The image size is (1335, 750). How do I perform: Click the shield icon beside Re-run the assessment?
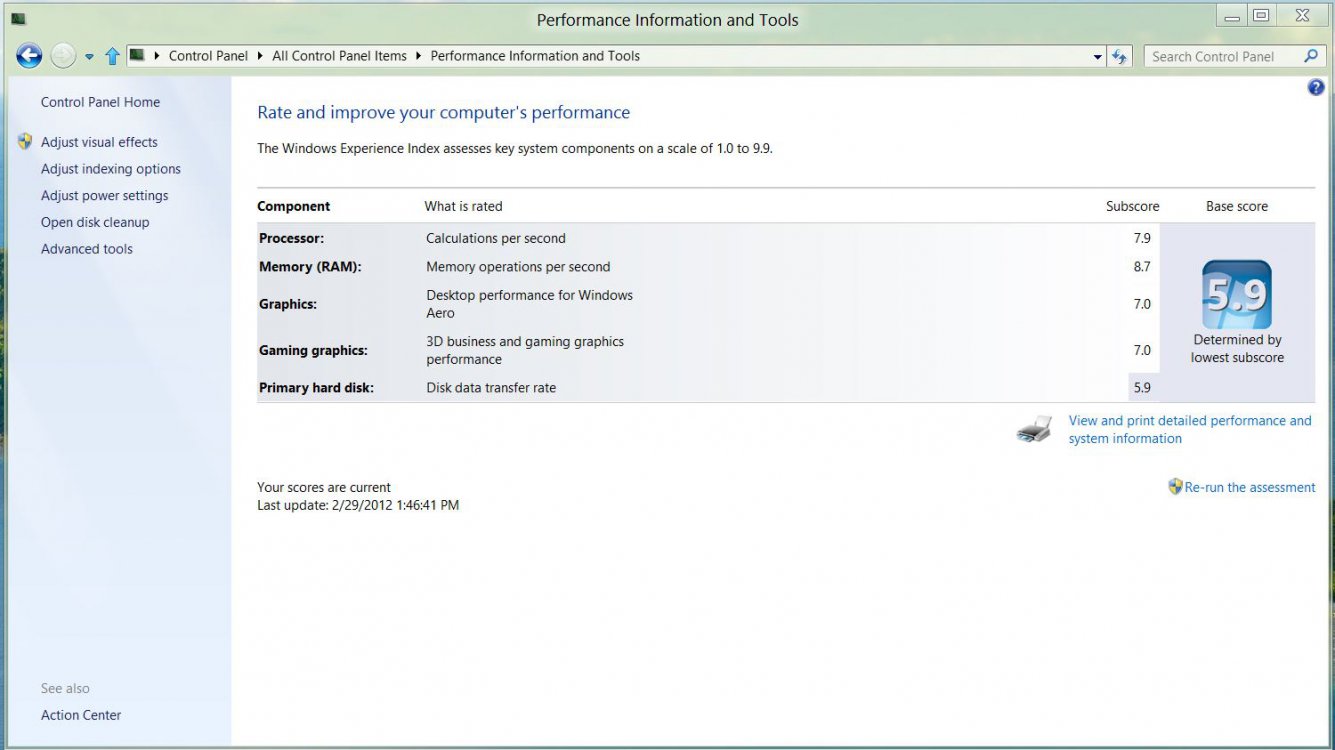pos(1175,487)
